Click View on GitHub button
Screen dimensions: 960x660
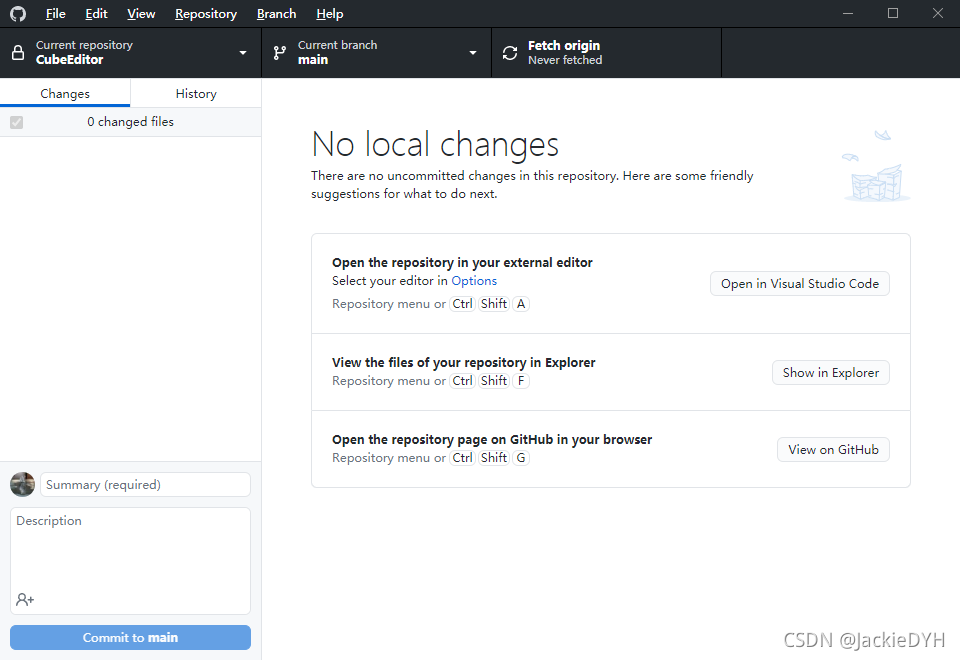click(x=833, y=449)
